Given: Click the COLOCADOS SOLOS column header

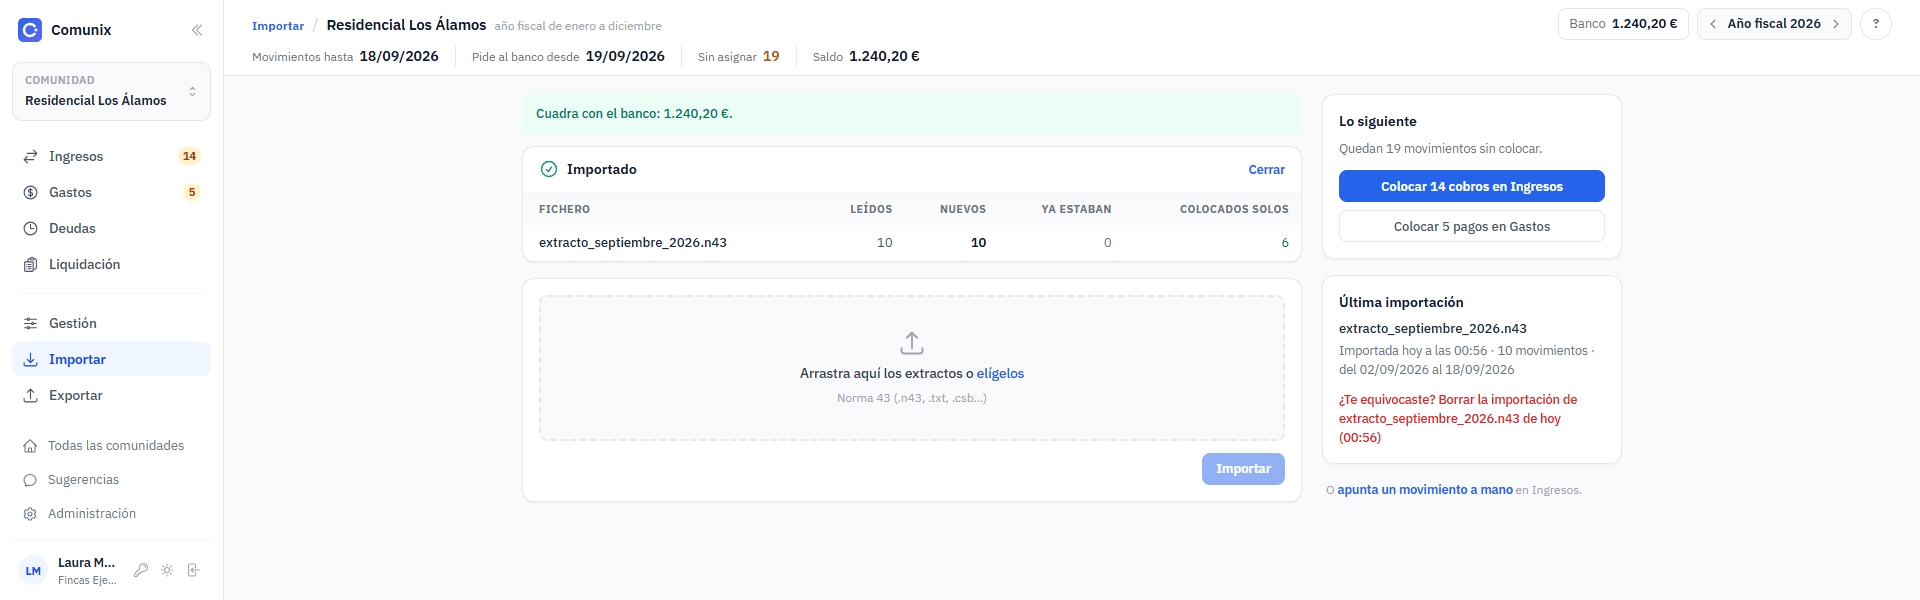Looking at the screenshot, I should pyautogui.click(x=1234, y=209).
